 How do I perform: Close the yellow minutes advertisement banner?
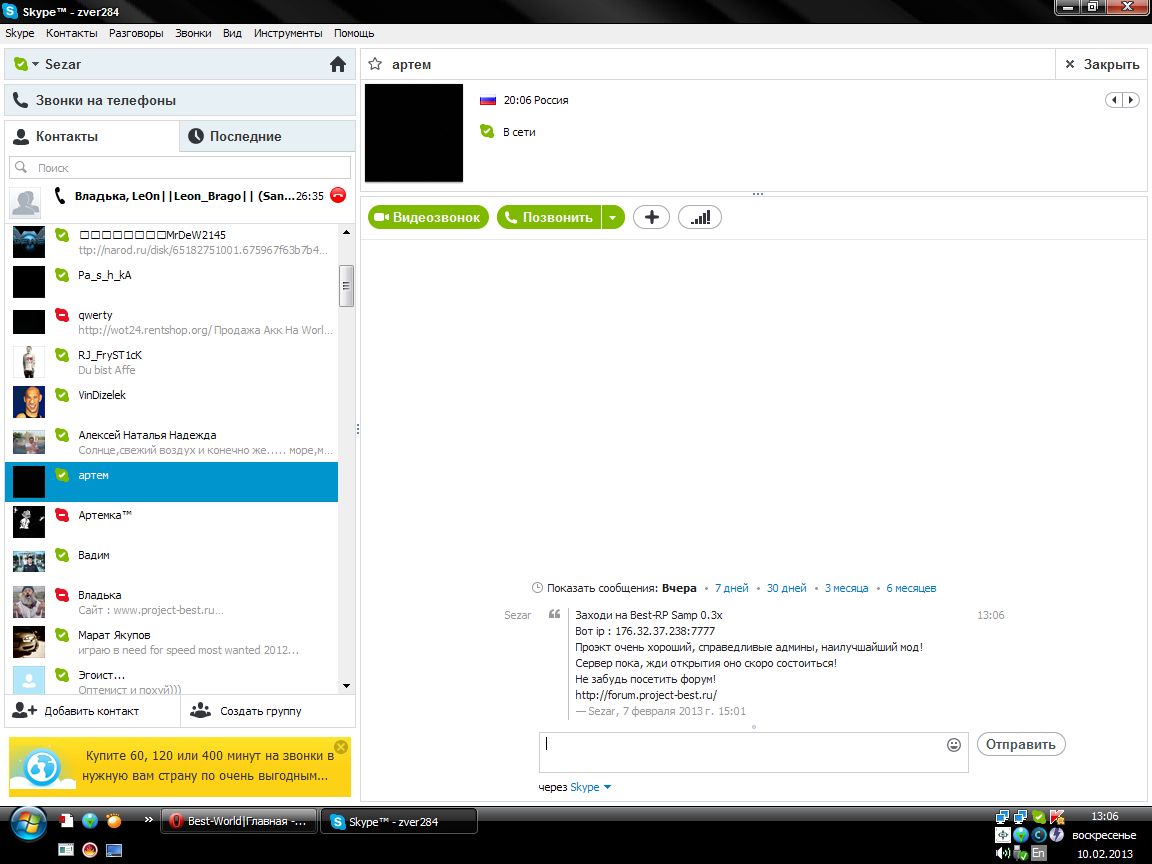[x=341, y=747]
